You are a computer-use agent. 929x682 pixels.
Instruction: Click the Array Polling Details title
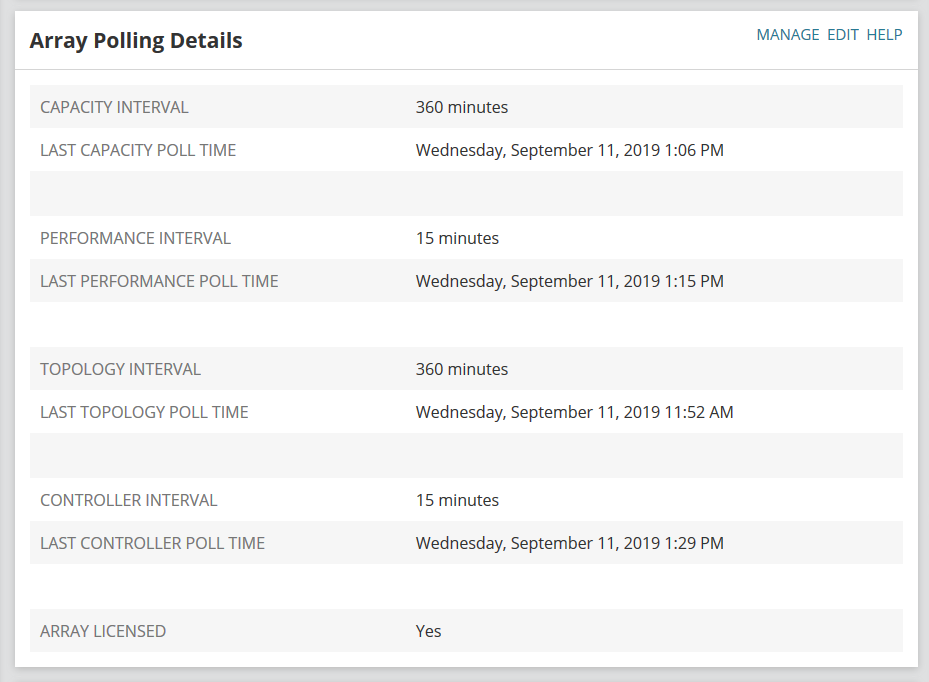click(x=136, y=41)
